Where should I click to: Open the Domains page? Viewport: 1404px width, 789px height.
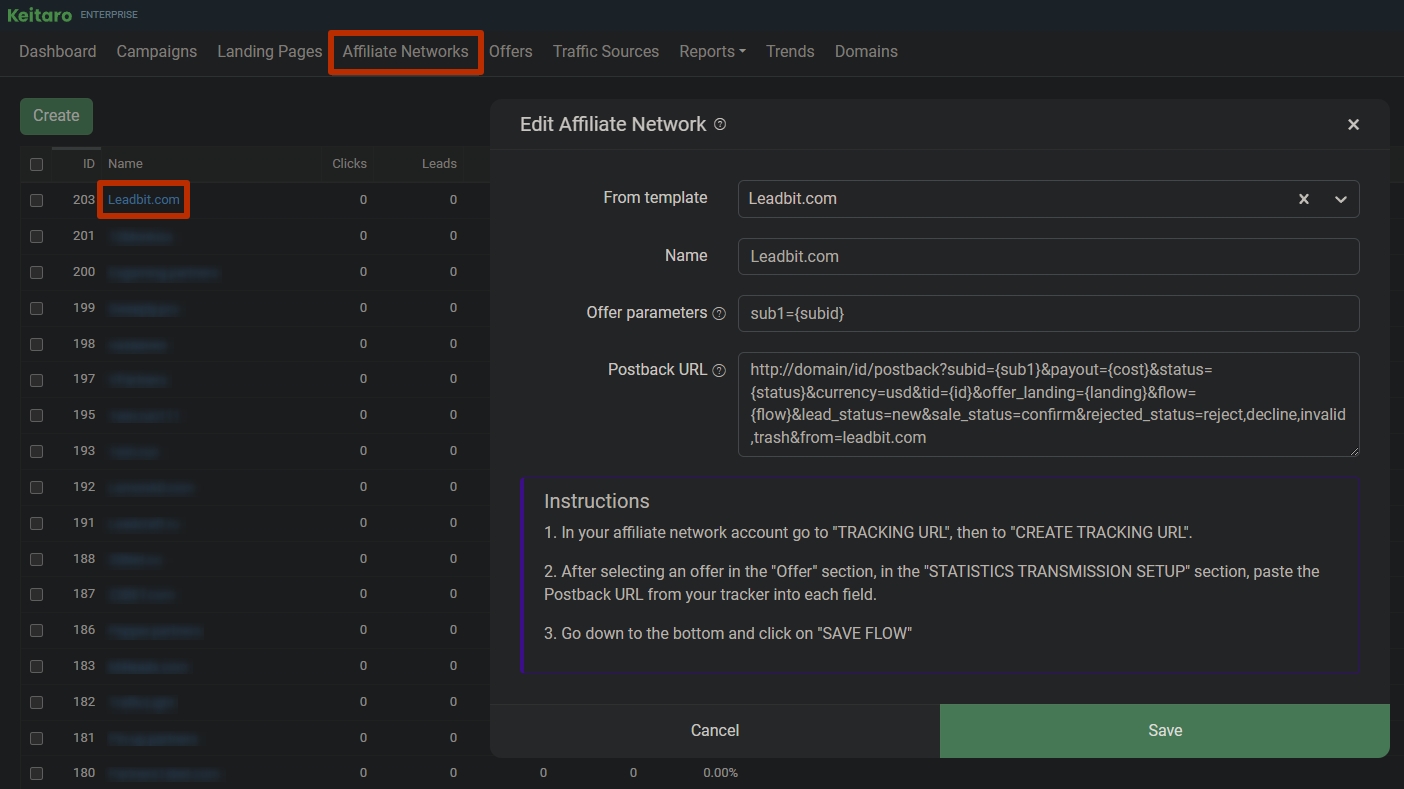coord(866,51)
